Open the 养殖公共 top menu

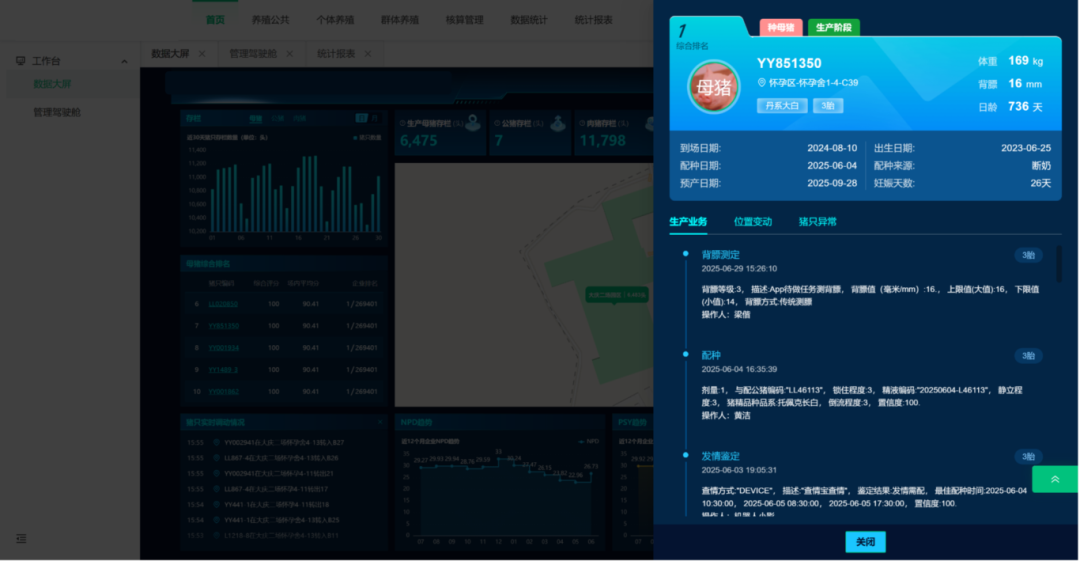click(x=270, y=20)
